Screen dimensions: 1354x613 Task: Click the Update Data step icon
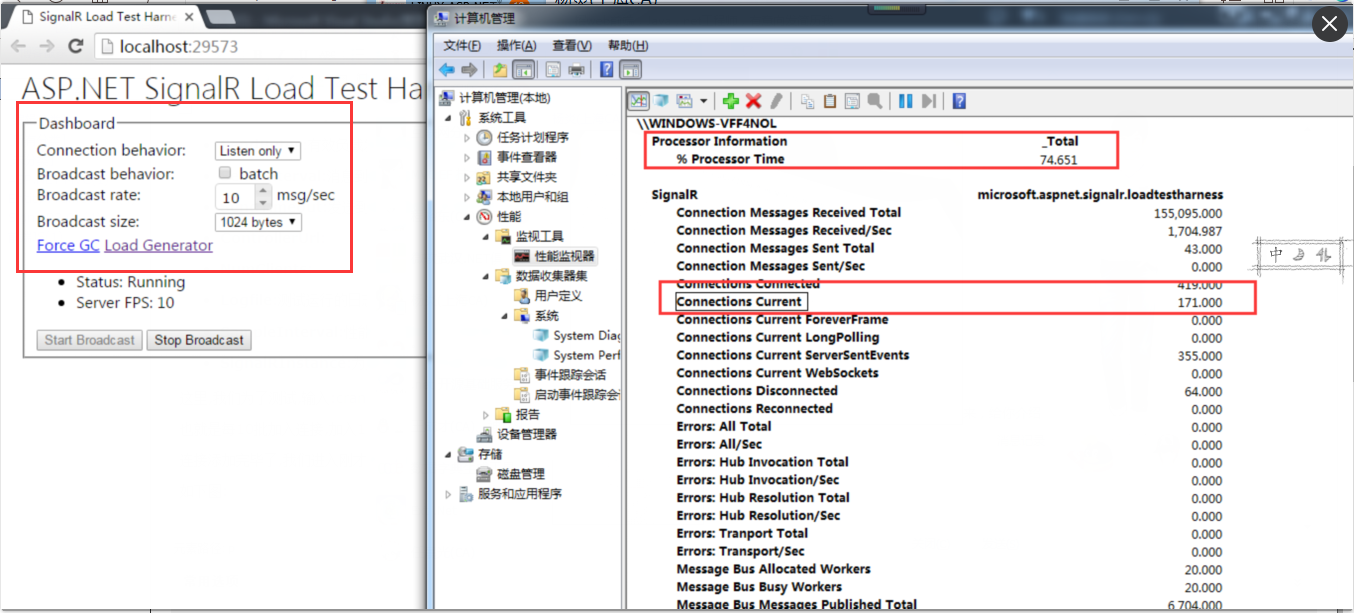(x=929, y=101)
